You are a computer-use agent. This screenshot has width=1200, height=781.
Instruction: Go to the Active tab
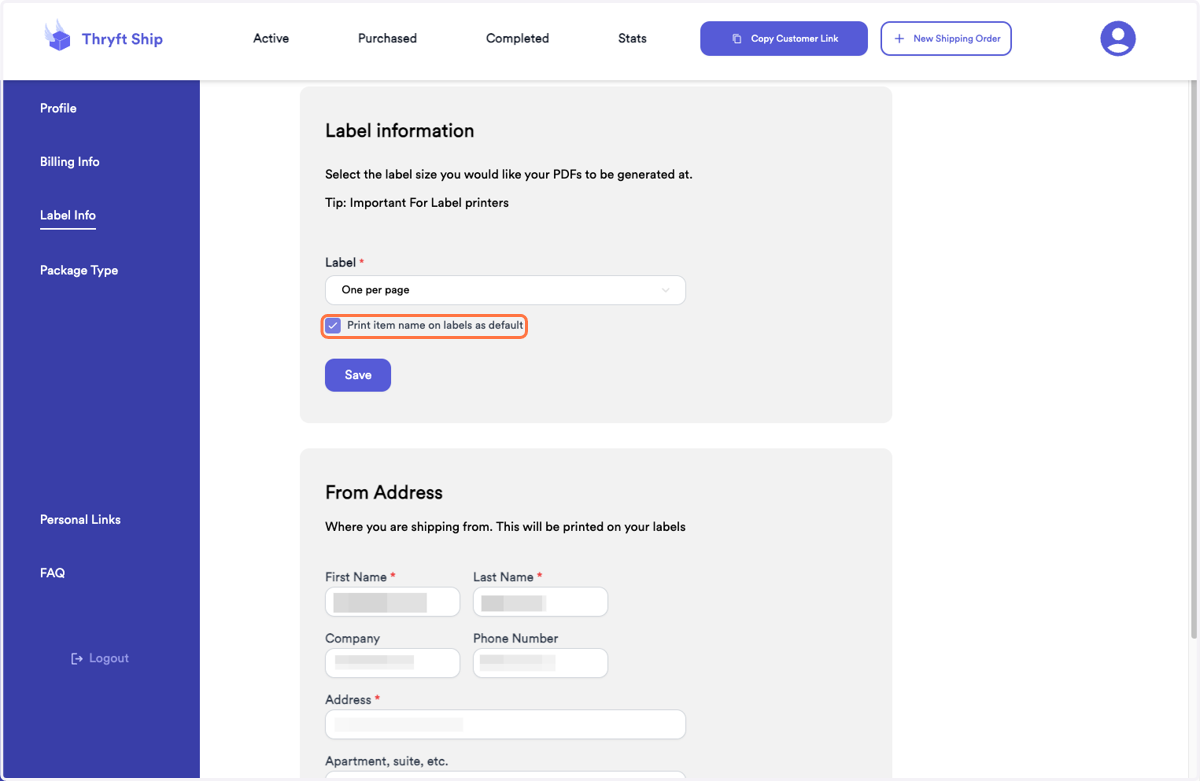[x=271, y=38]
